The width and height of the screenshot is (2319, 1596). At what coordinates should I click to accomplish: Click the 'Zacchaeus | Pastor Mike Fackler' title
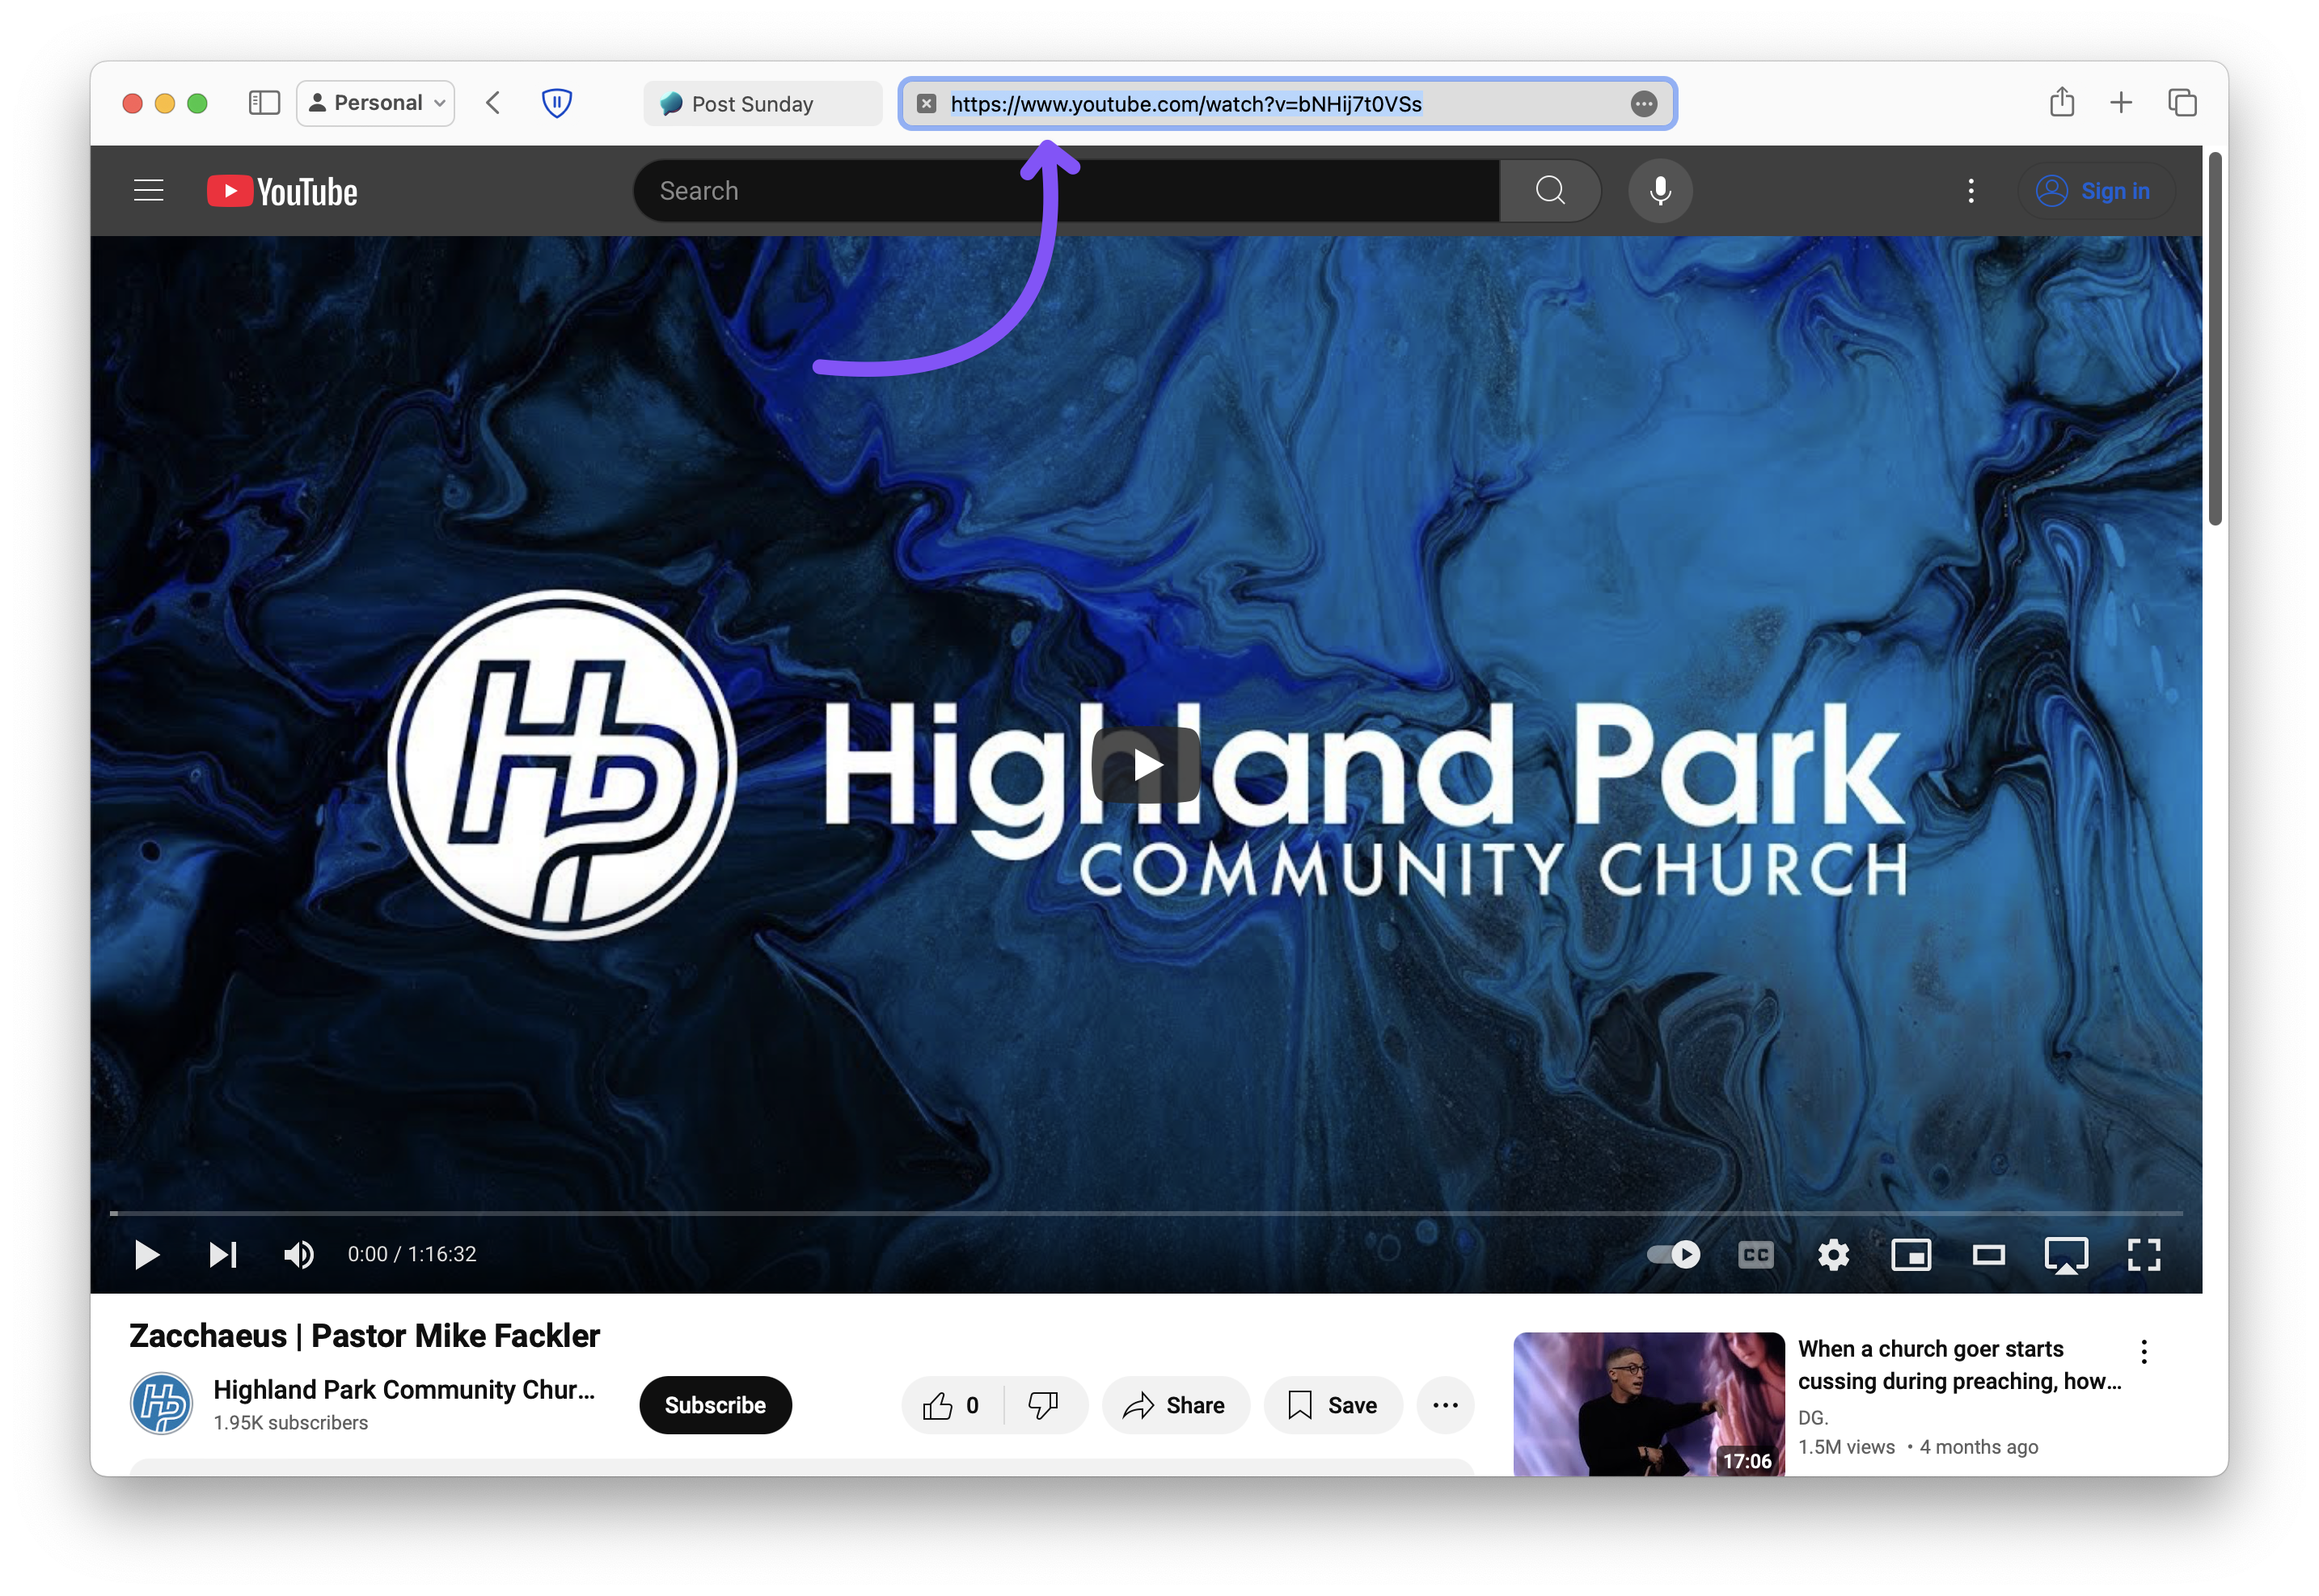pos(365,1336)
